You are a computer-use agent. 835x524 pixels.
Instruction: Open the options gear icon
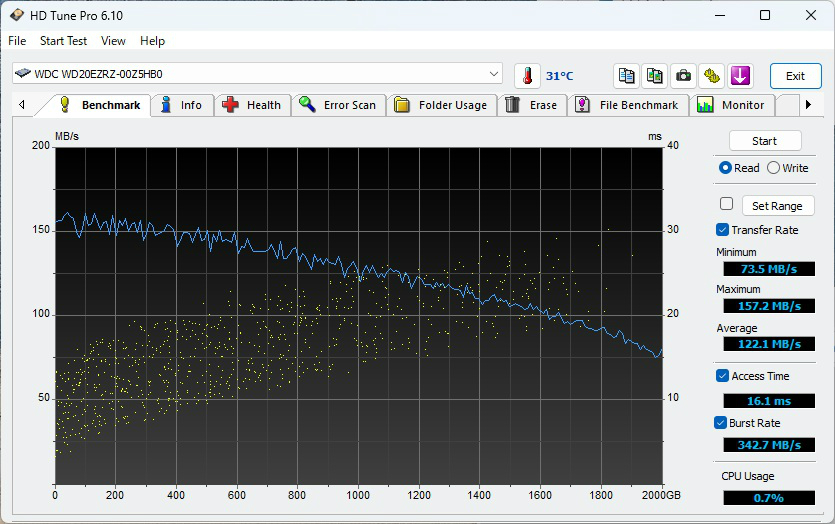pos(711,76)
